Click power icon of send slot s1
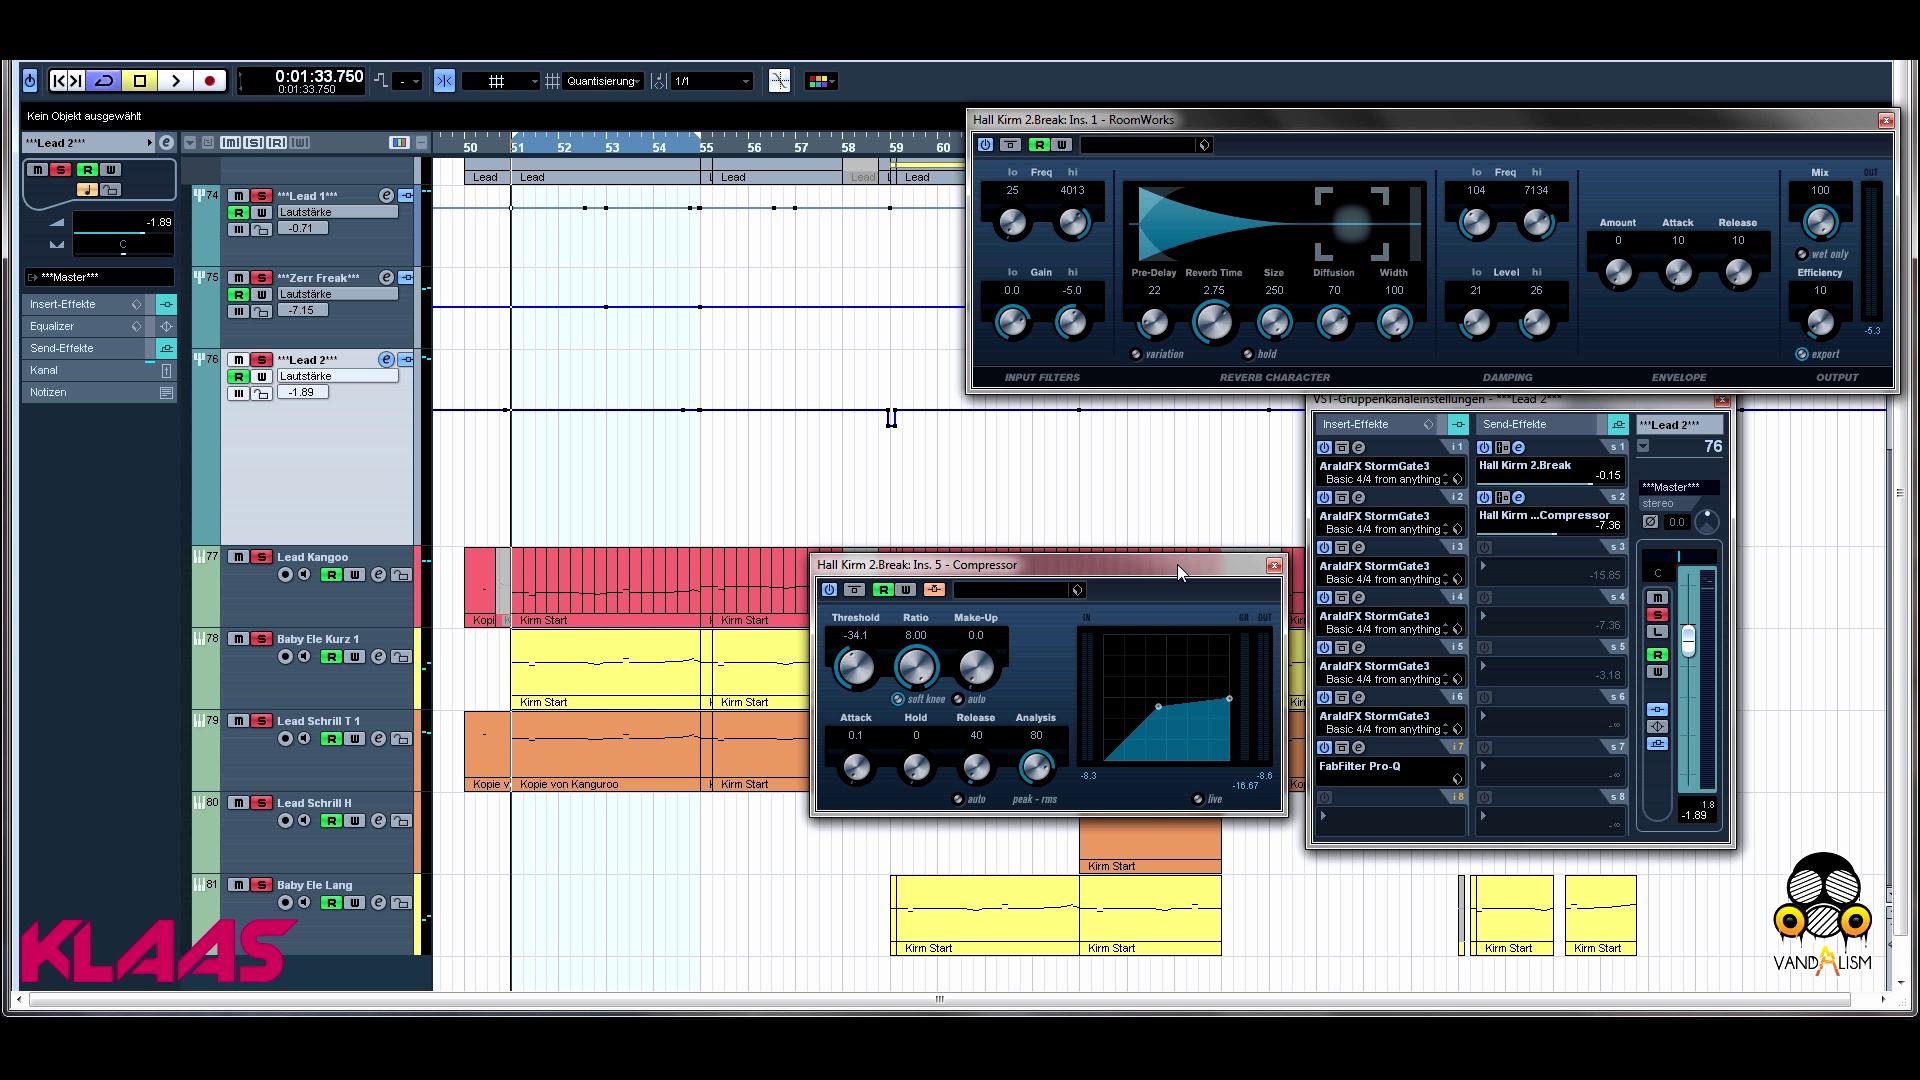This screenshot has width=1920, height=1080. point(1484,448)
